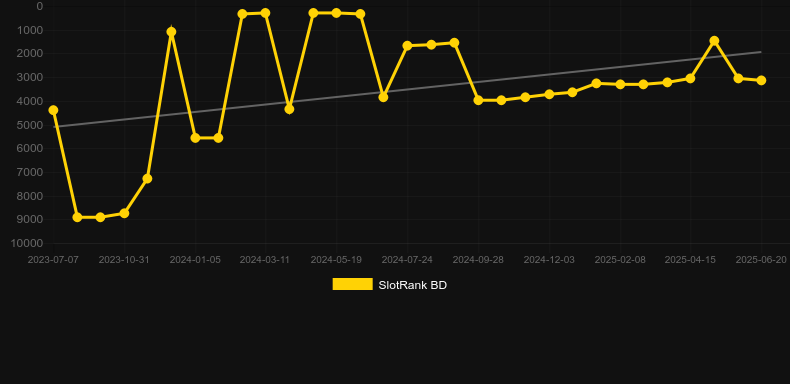Select the last data point at 2025-06-20
Screen dimensions: 790x384
pos(761,80)
